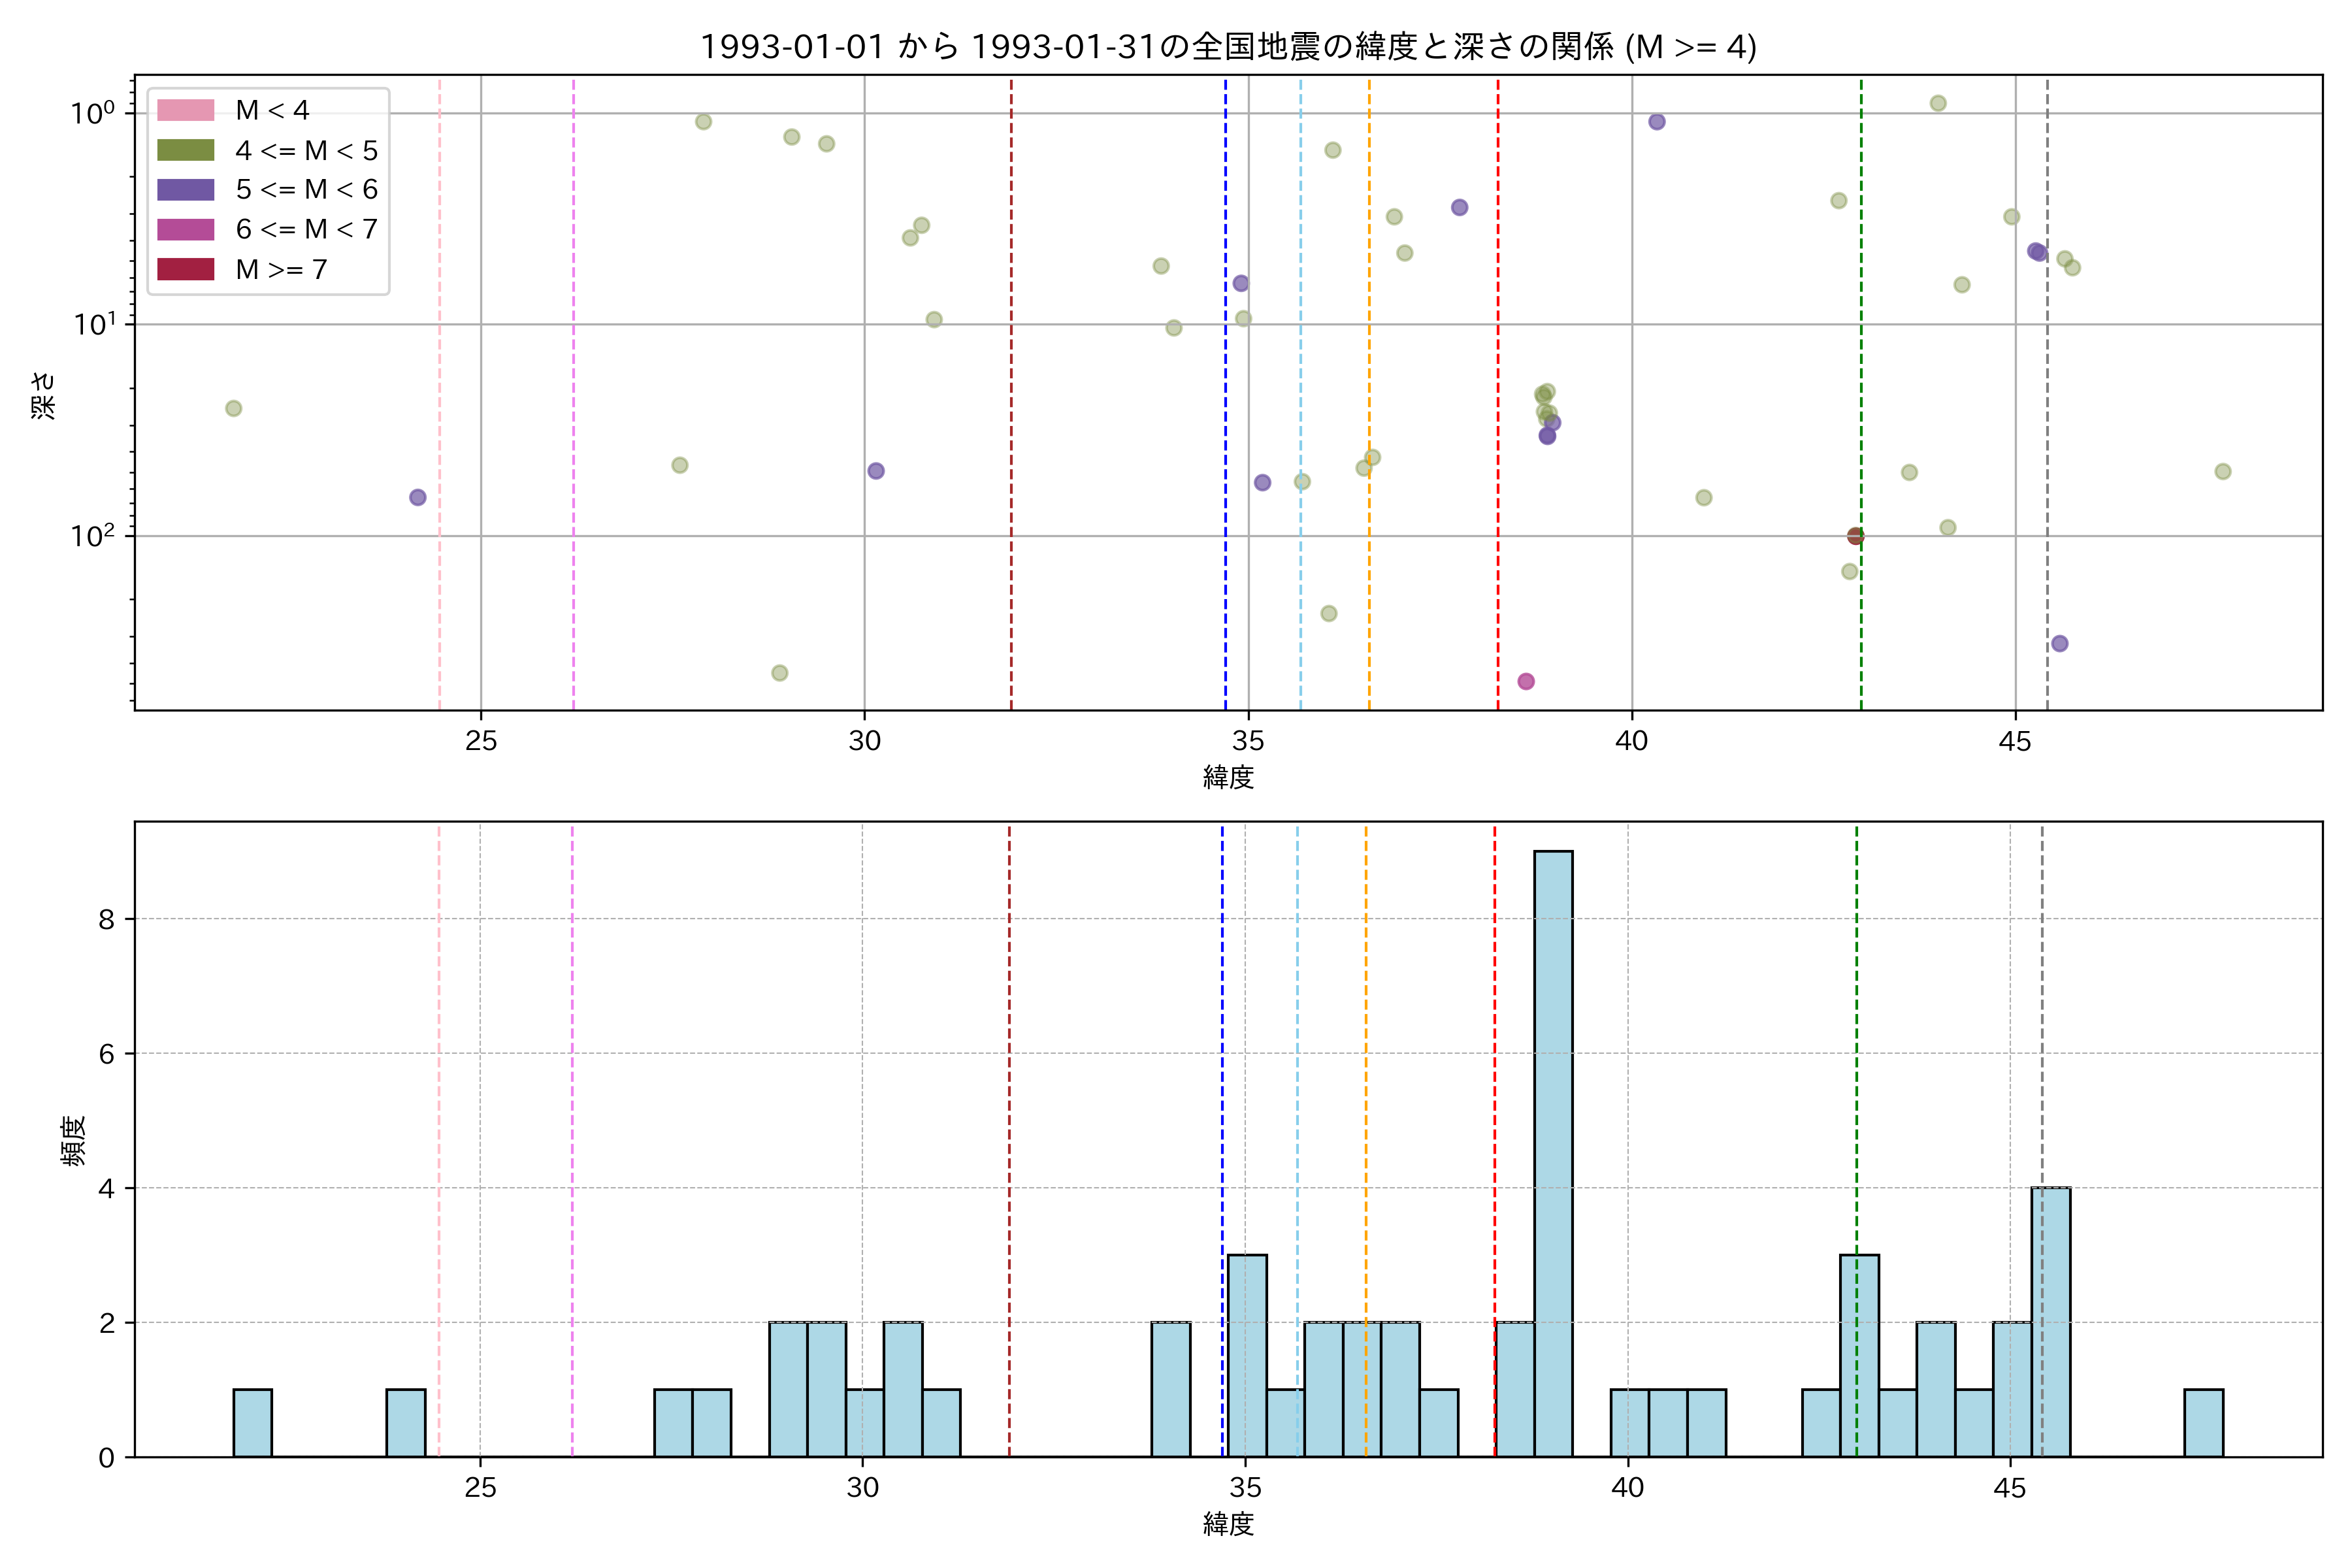Click the pink 'M < 4' legend swatch
This screenshot has width=2352, height=1568.
tap(185, 110)
